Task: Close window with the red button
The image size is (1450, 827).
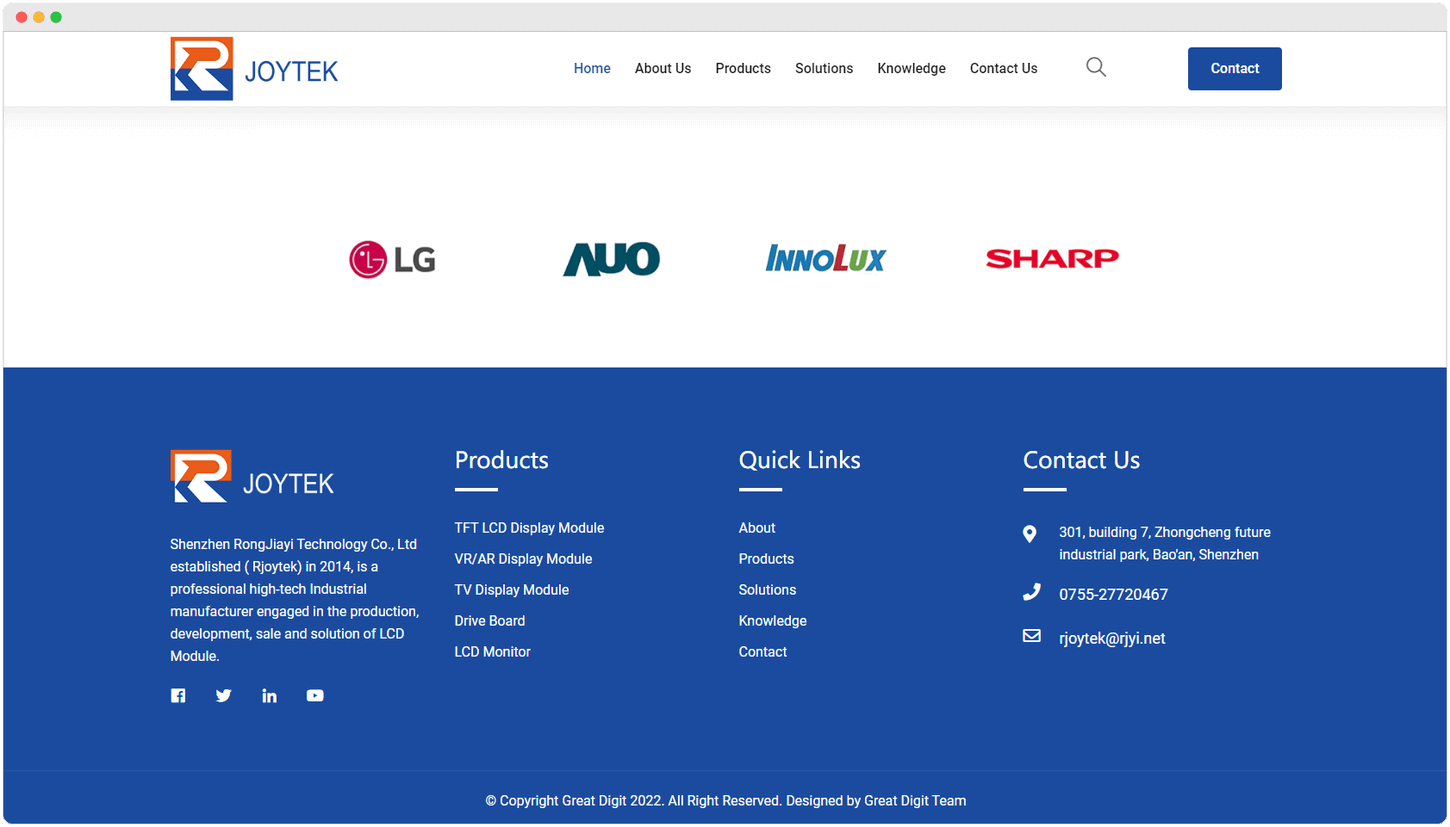Action: point(22,17)
